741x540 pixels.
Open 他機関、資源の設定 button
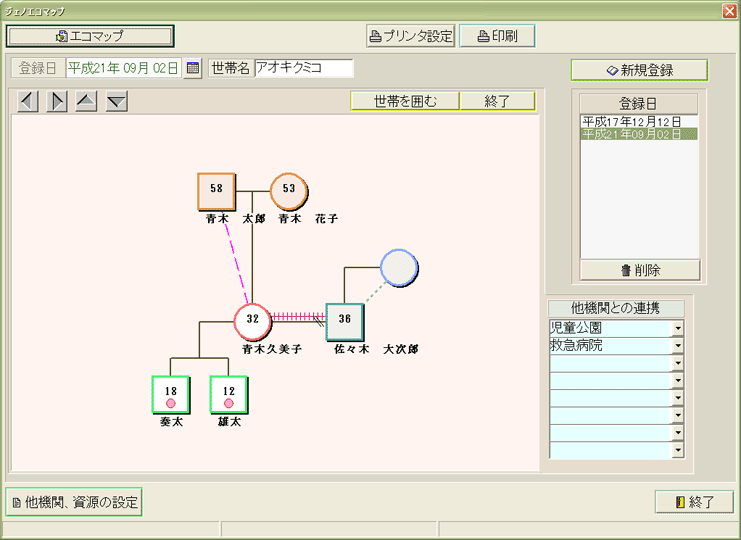tap(74, 502)
